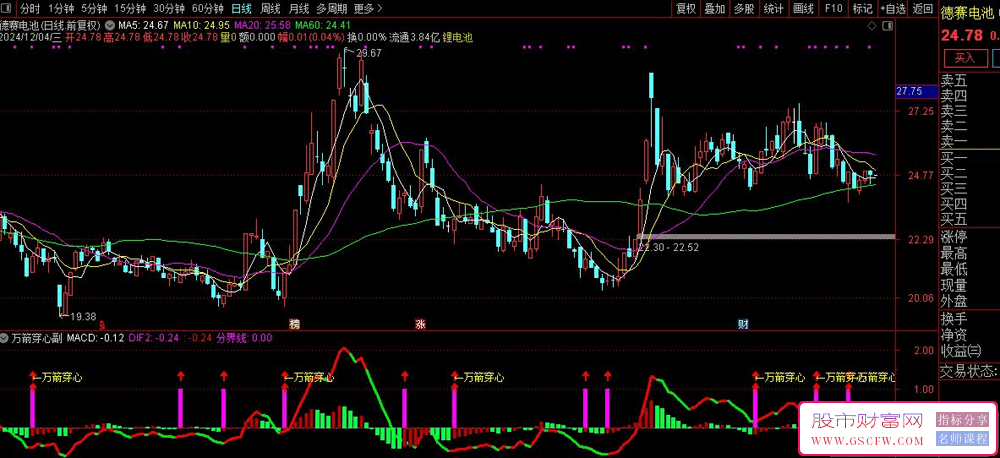This screenshot has height=458, width=1000.
Task: Switch to 月线 monthly chart
Action: coord(298,9)
